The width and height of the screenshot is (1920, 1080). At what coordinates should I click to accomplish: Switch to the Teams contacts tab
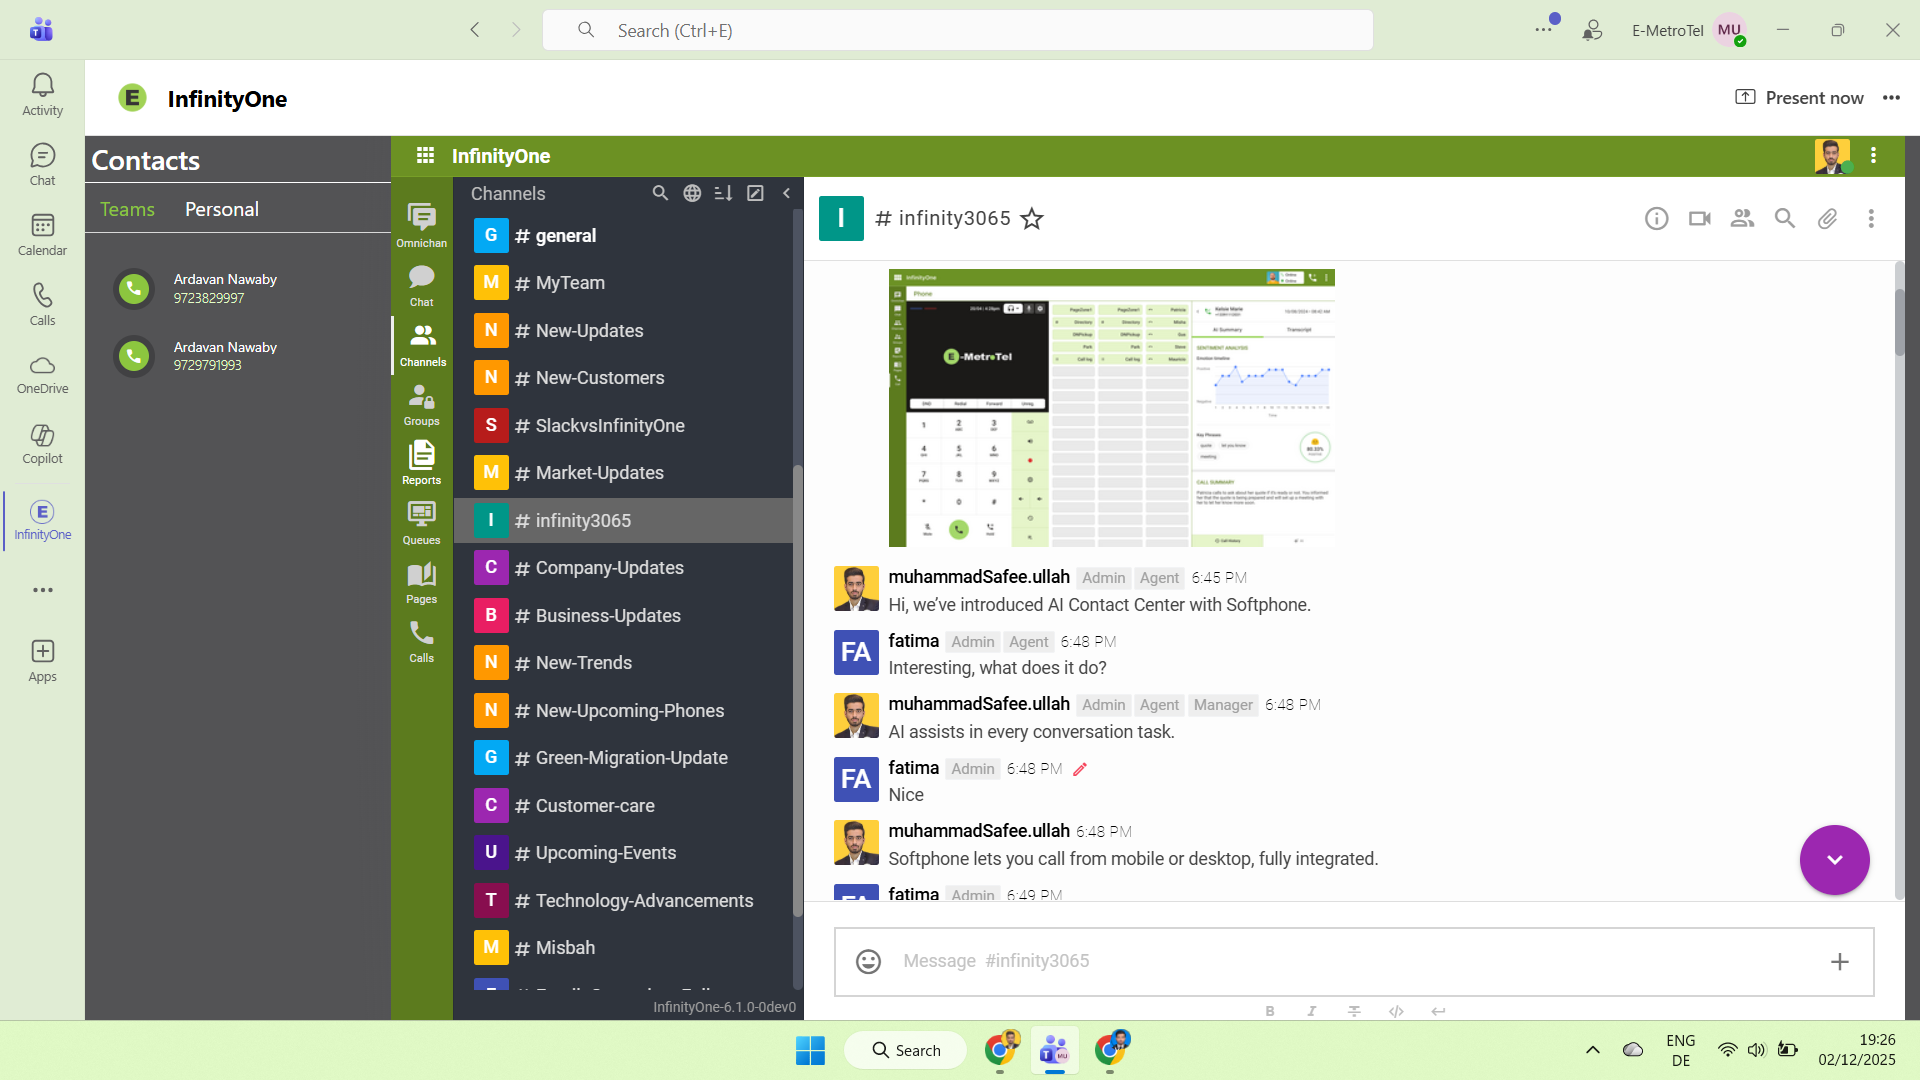(x=127, y=209)
